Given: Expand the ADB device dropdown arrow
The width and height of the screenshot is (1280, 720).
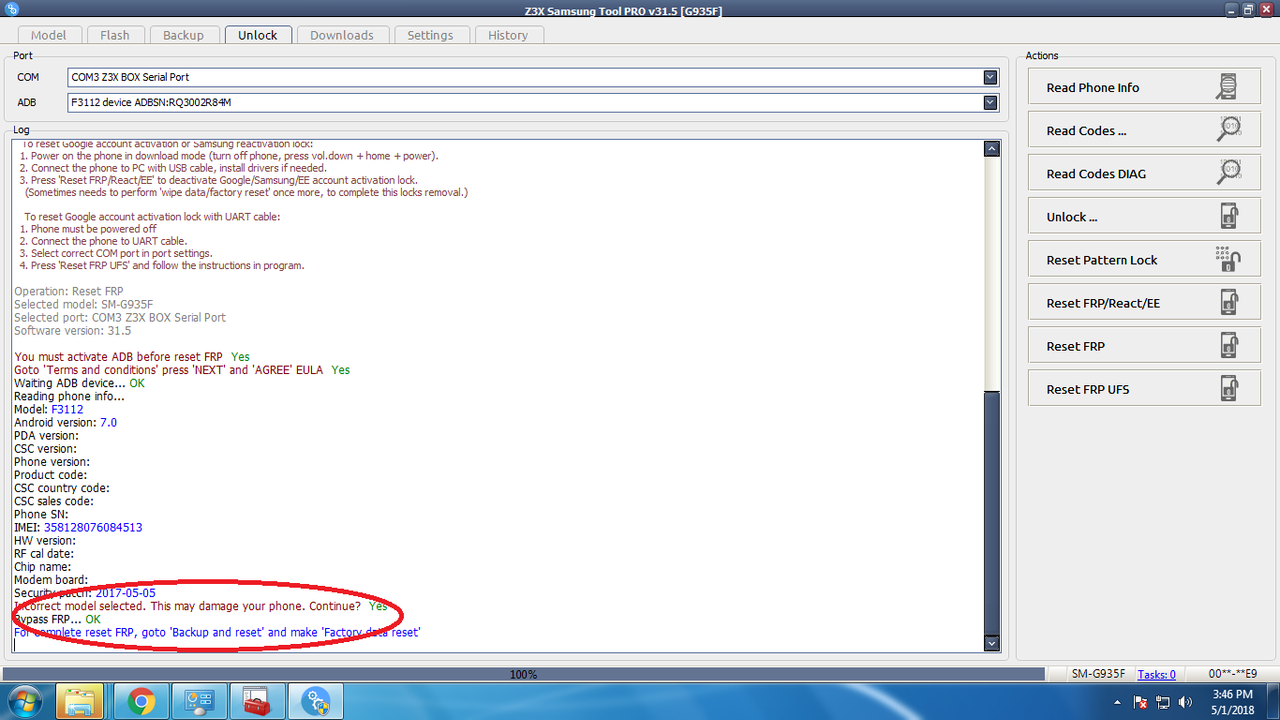Looking at the screenshot, I should (990, 102).
